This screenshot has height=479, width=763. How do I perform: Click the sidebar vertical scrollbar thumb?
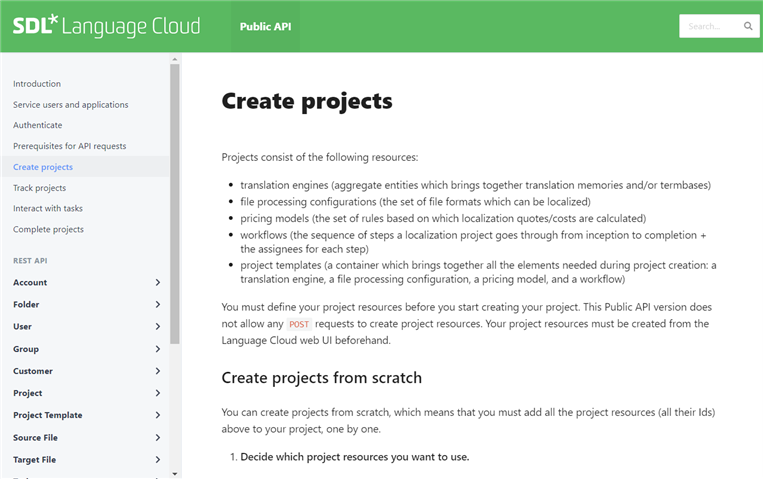tap(175, 204)
